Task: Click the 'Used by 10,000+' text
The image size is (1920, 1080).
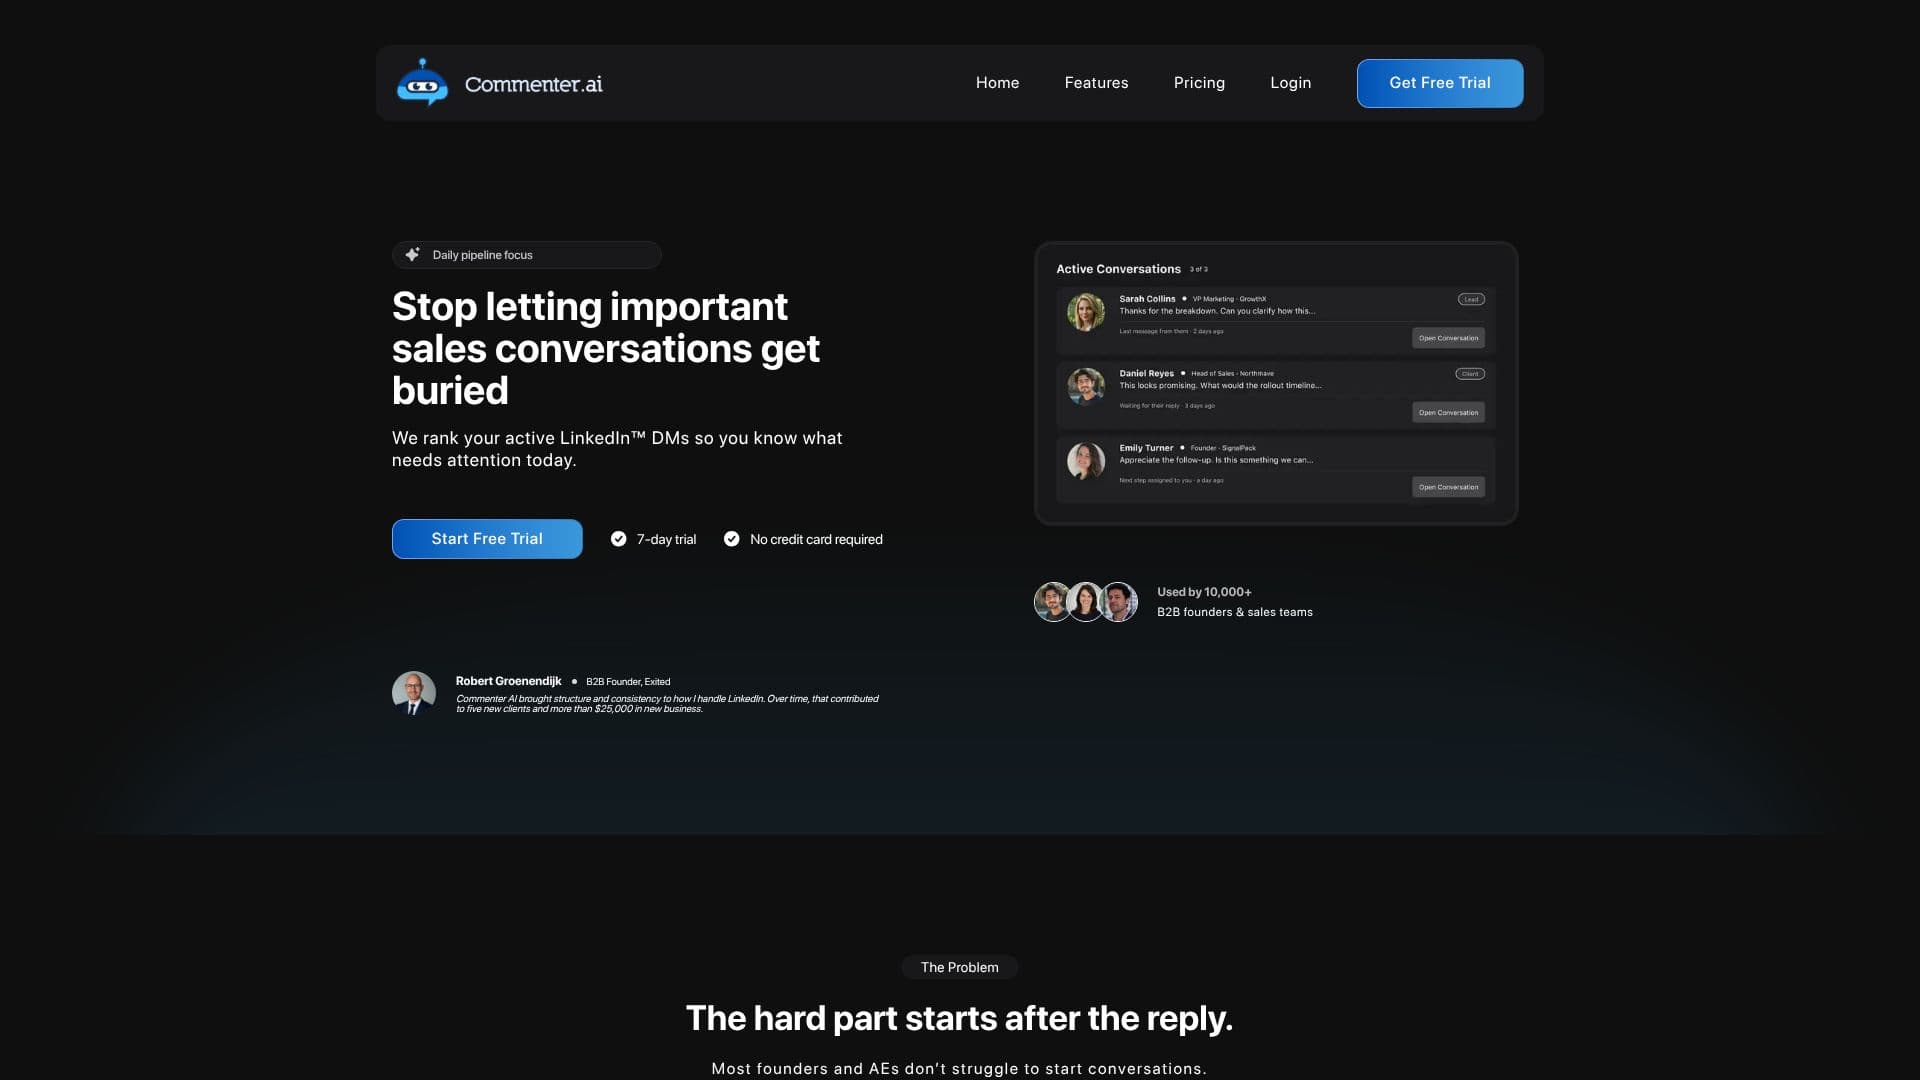Action: click(x=1204, y=592)
